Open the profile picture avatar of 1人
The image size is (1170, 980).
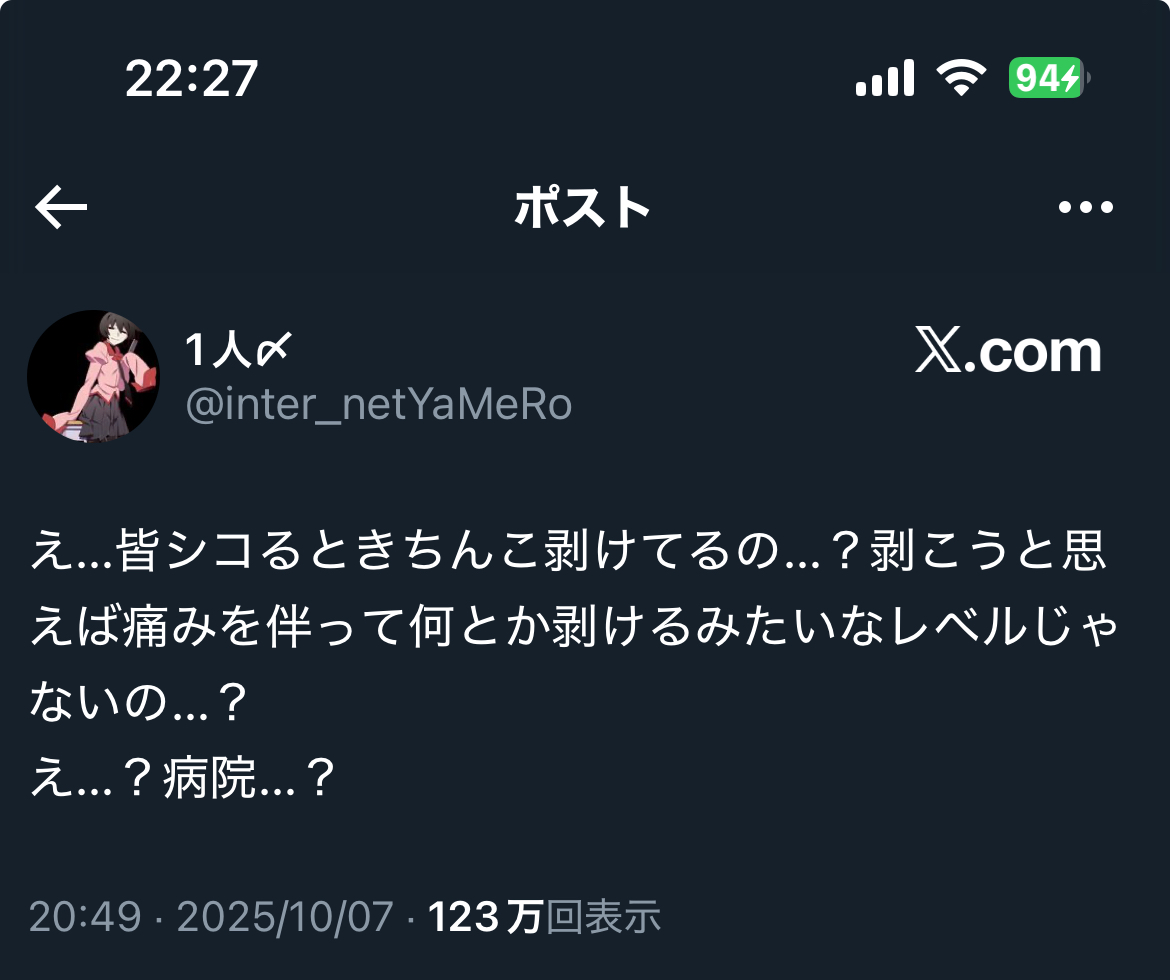pyautogui.click(x=93, y=376)
